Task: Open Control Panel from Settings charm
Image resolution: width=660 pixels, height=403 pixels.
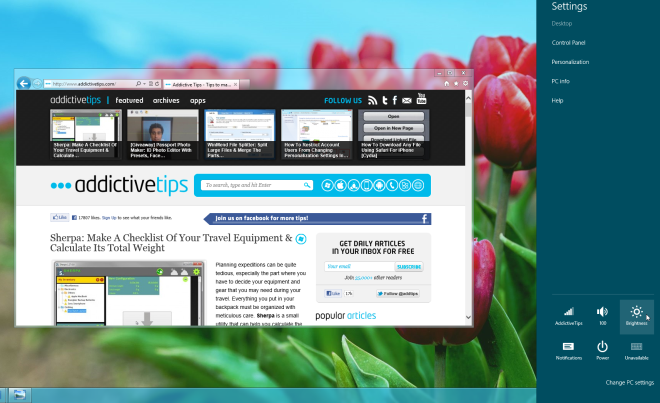Action: (x=568, y=43)
